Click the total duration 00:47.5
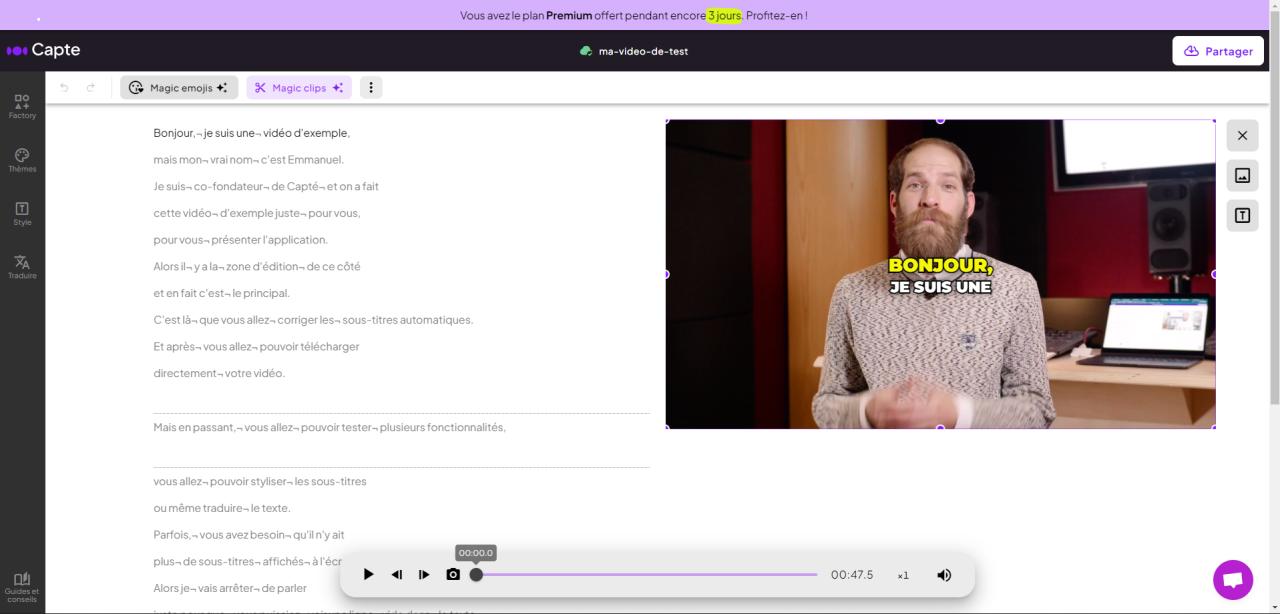 (852, 575)
